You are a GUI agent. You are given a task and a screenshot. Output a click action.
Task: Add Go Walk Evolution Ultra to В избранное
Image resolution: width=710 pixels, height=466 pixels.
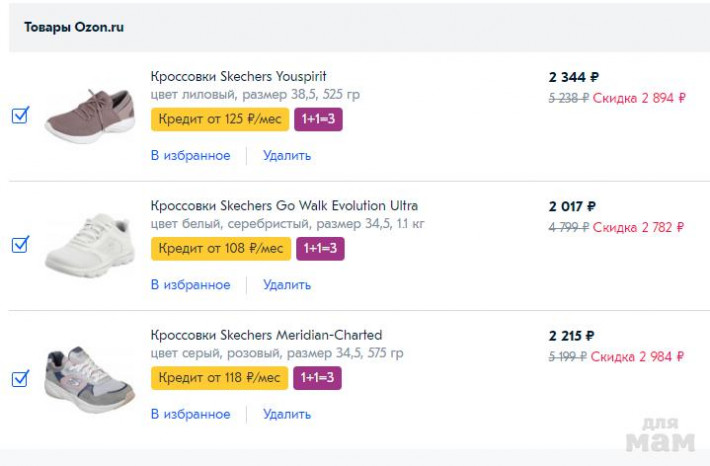pos(190,285)
